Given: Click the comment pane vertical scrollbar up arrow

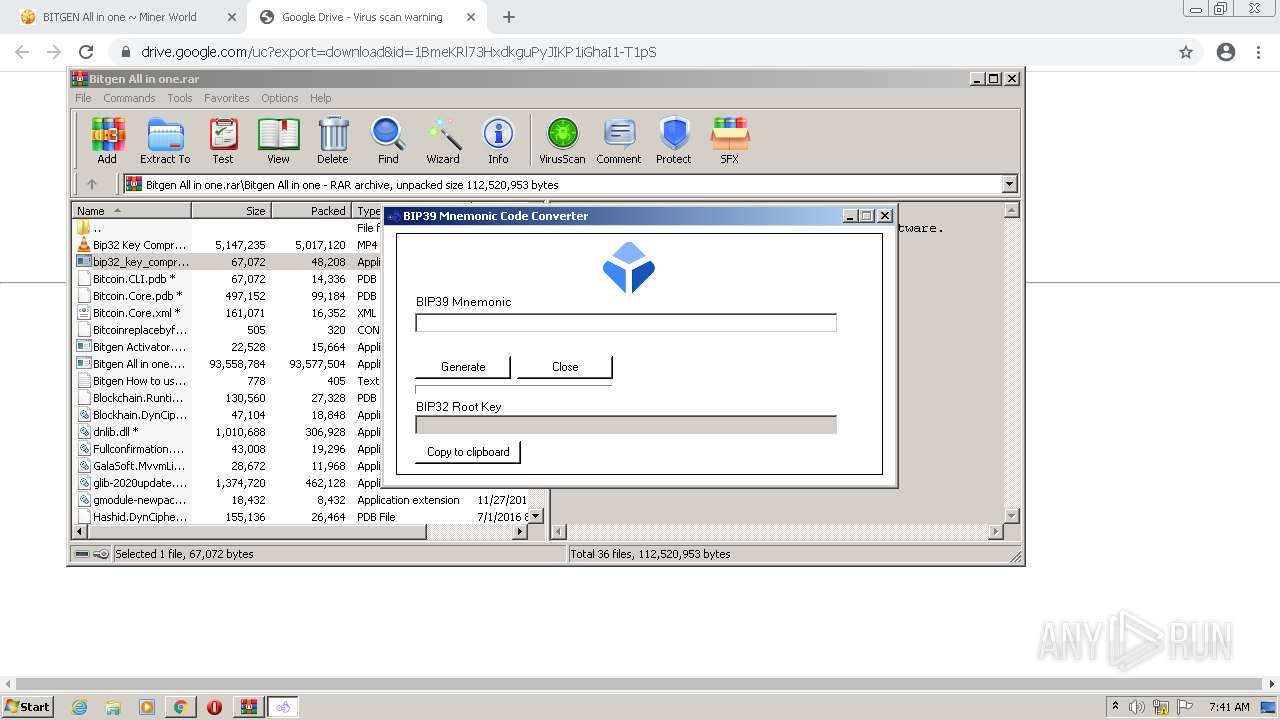Looking at the screenshot, I should tap(1011, 211).
